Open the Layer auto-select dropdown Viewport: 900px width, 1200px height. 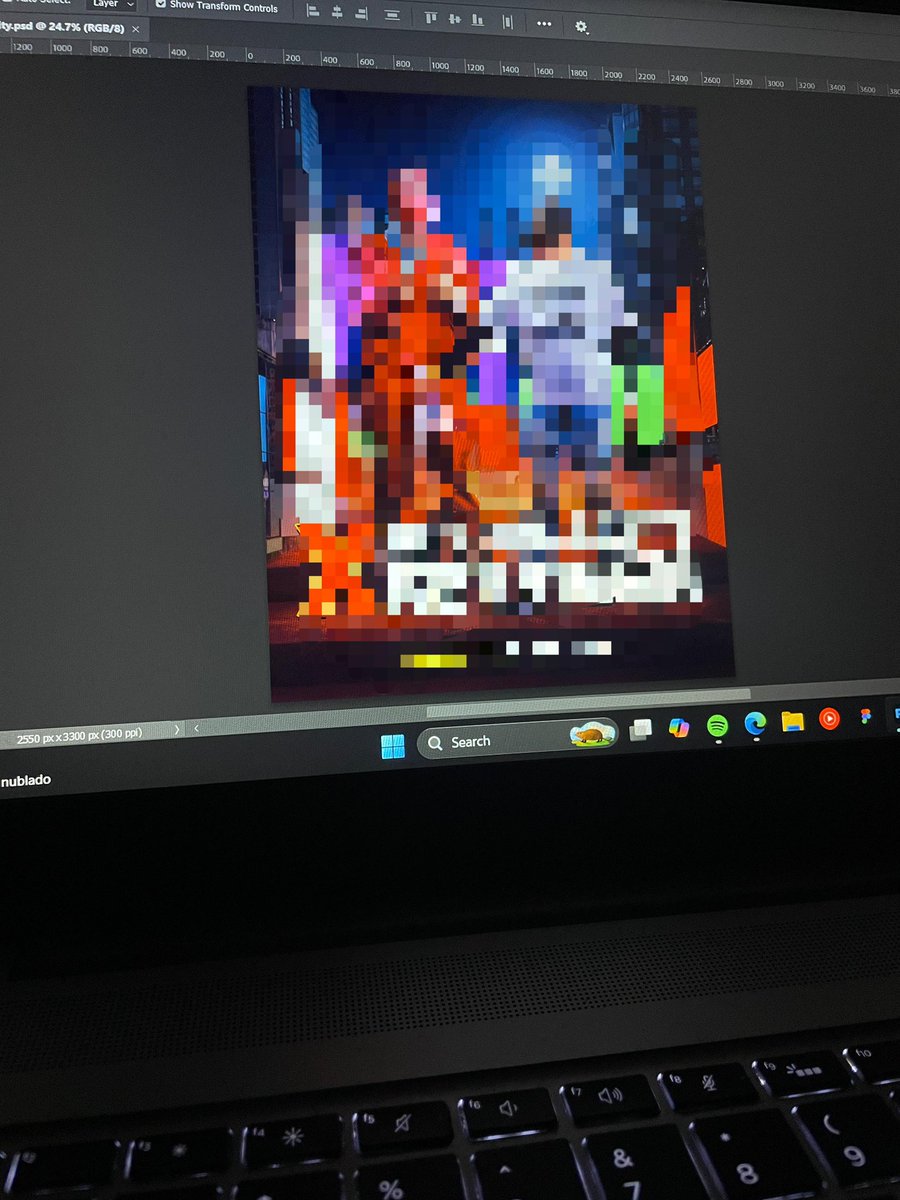tap(112, 4)
